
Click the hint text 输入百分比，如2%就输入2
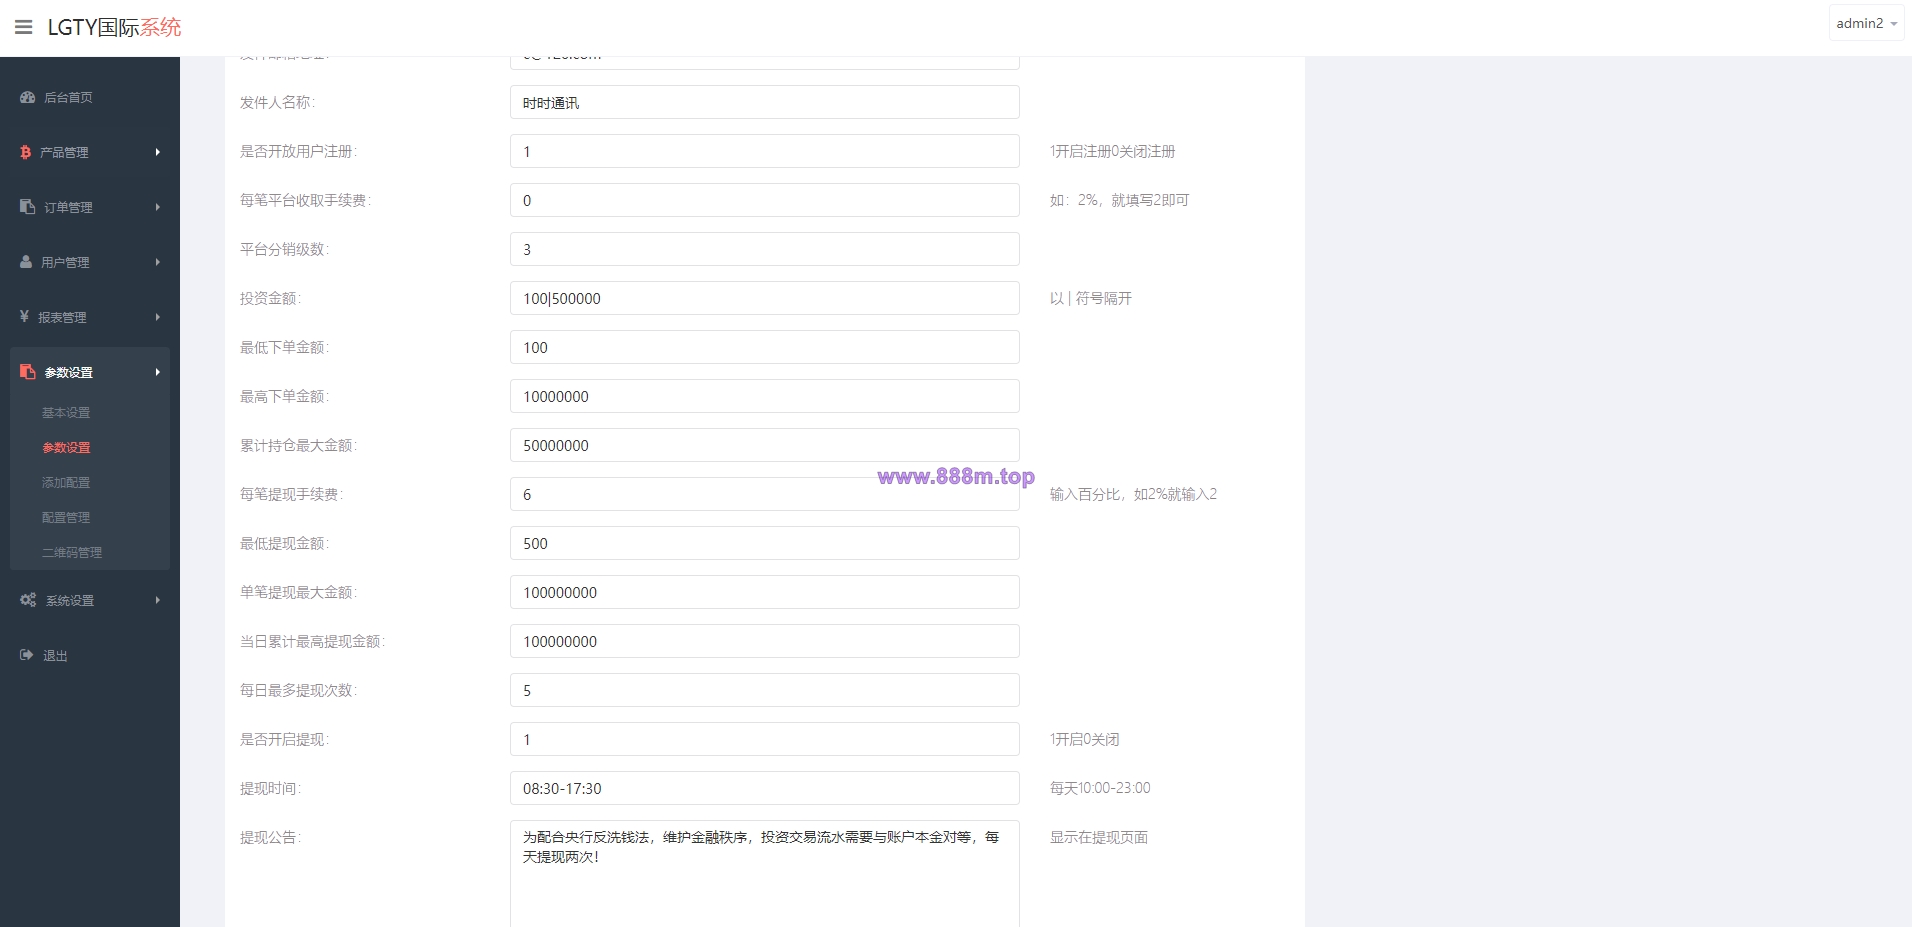click(x=1133, y=494)
